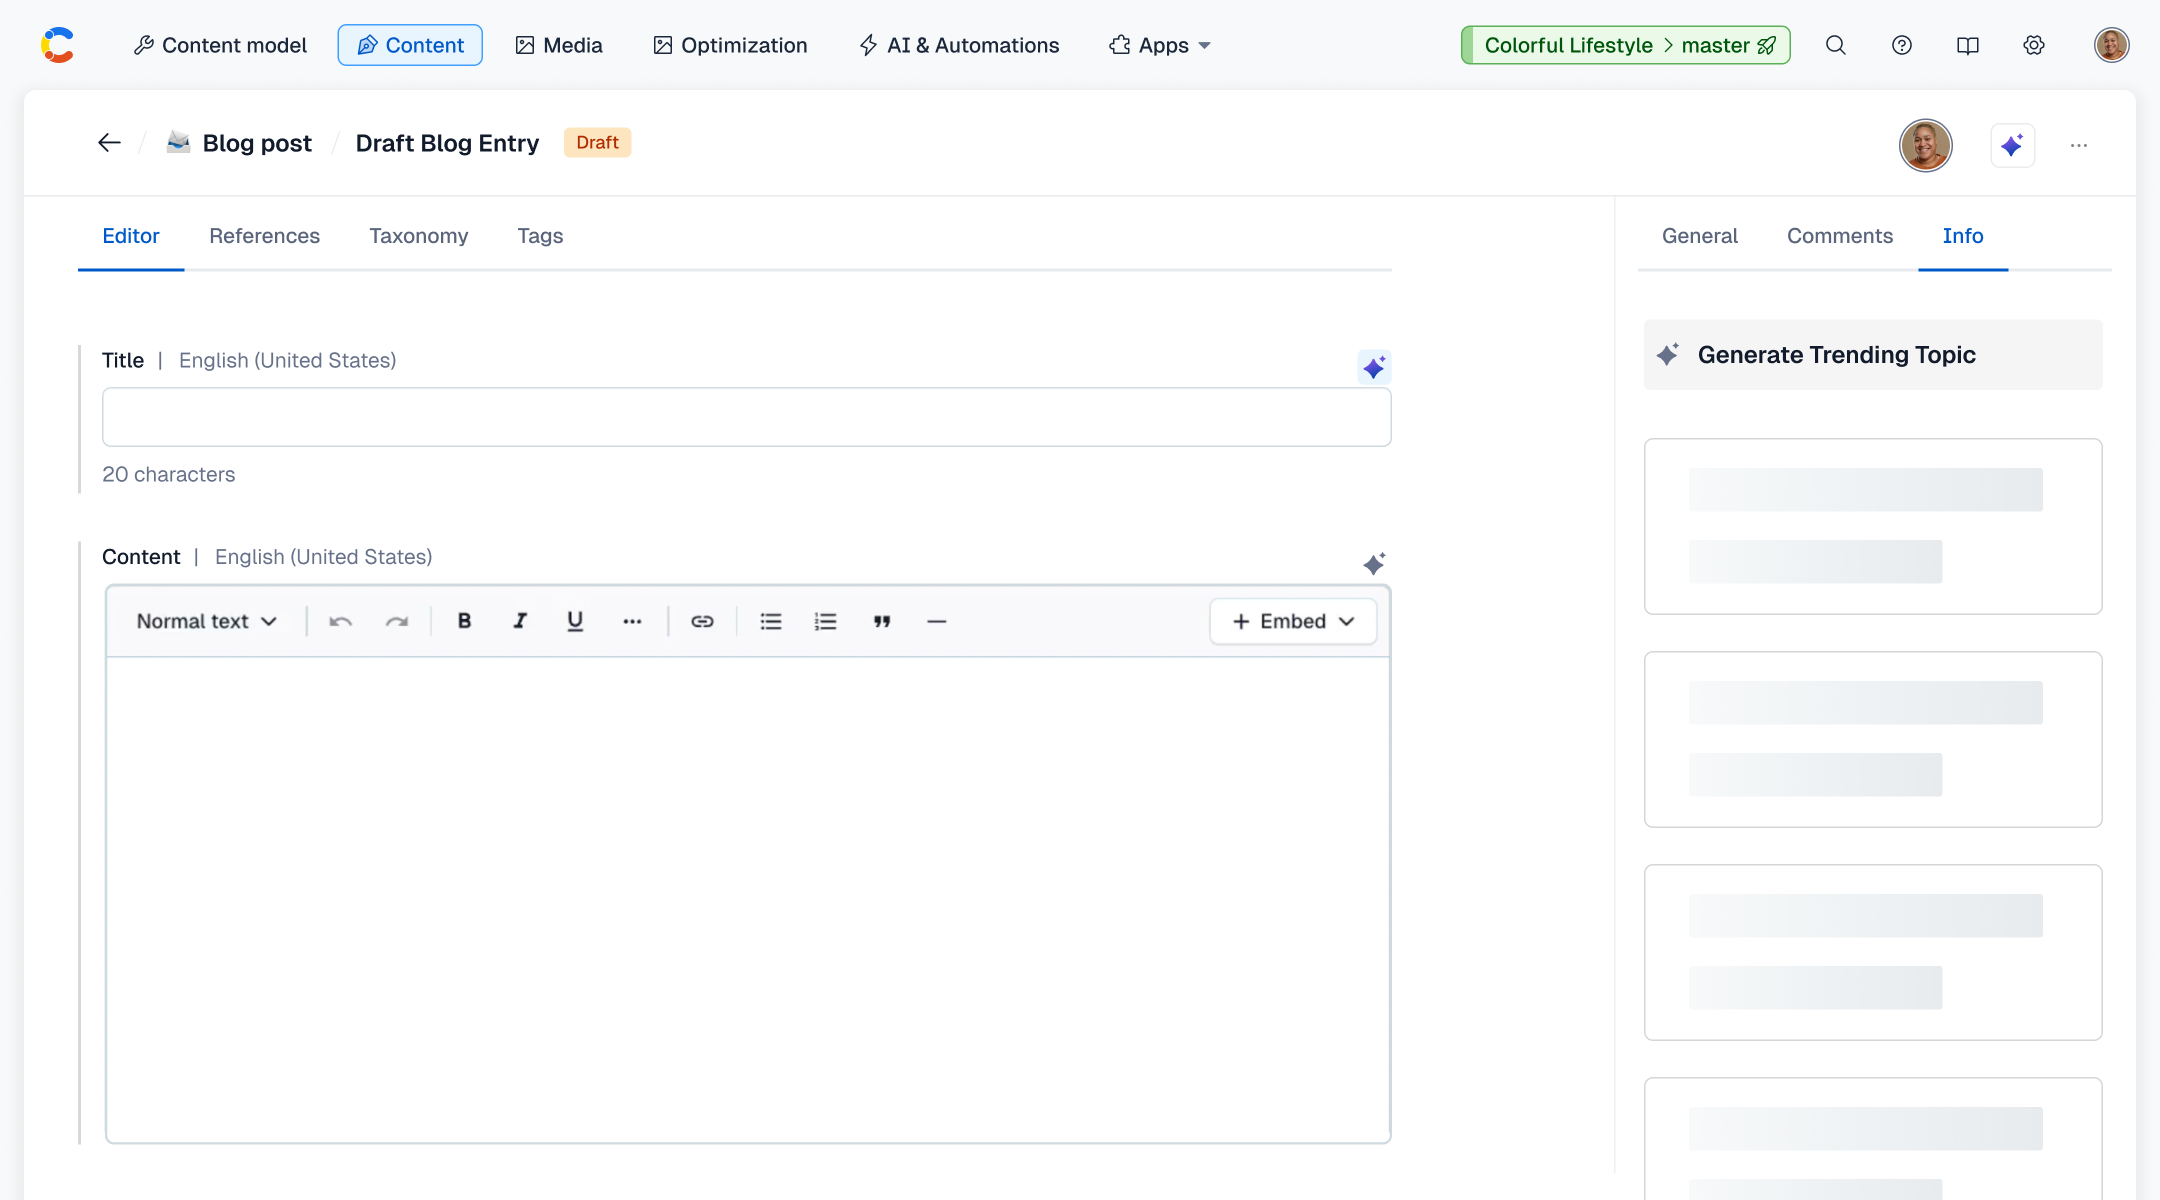Insert a hyperlink using link icon
This screenshot has width=2160, height=1200.
[x=702, y=621]
